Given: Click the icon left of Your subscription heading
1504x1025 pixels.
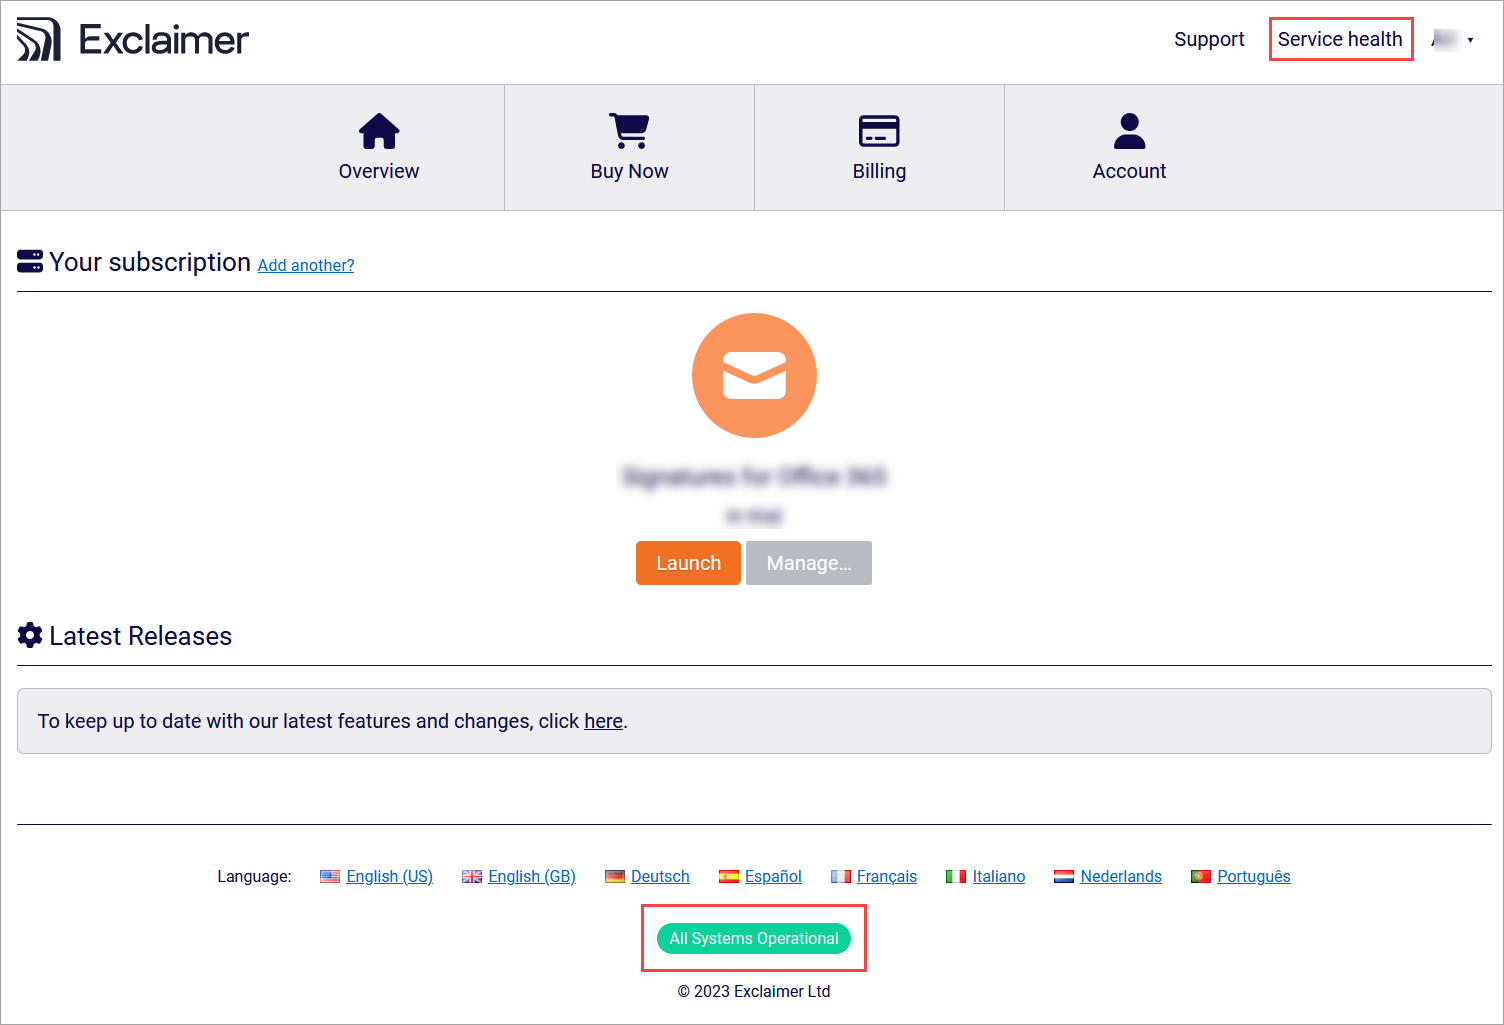Looking at the screenshot, I should click(29, 261).
